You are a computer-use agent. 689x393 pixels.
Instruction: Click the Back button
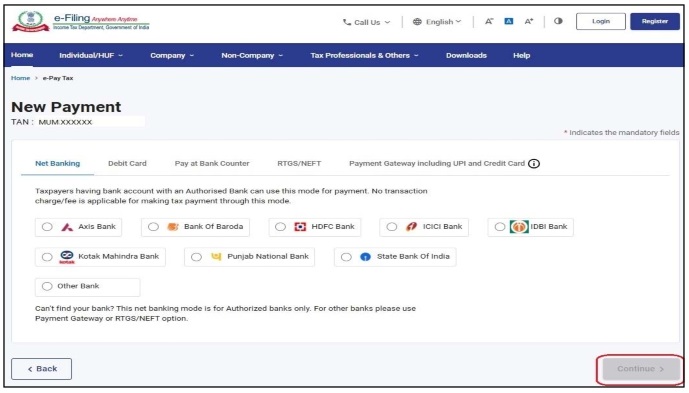point(41,369)
